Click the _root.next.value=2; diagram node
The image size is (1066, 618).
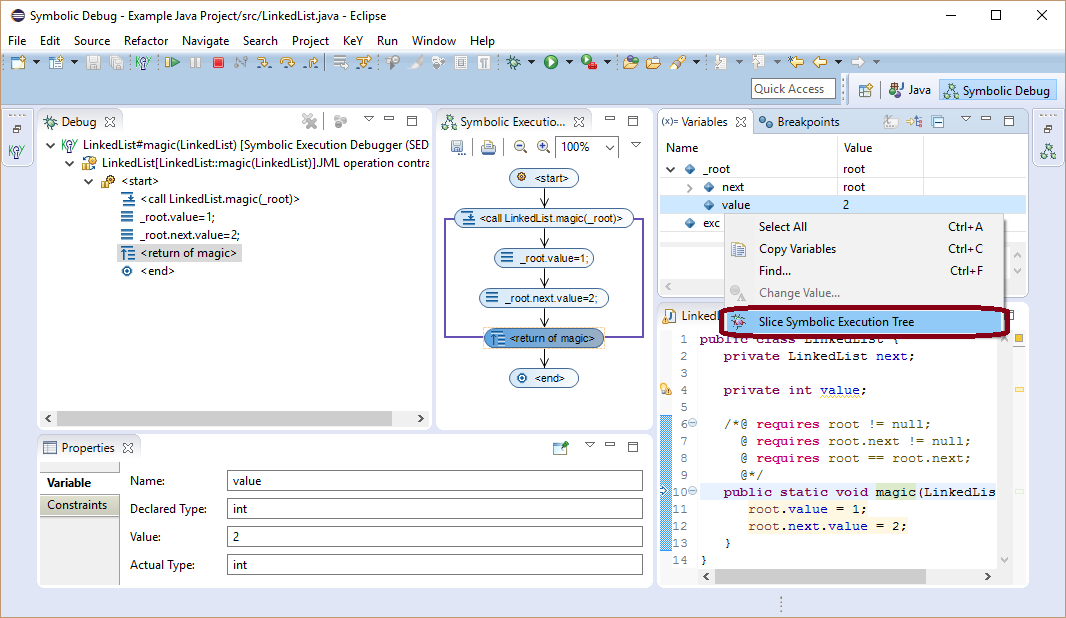pyautogui.click(x=544, y=298)
